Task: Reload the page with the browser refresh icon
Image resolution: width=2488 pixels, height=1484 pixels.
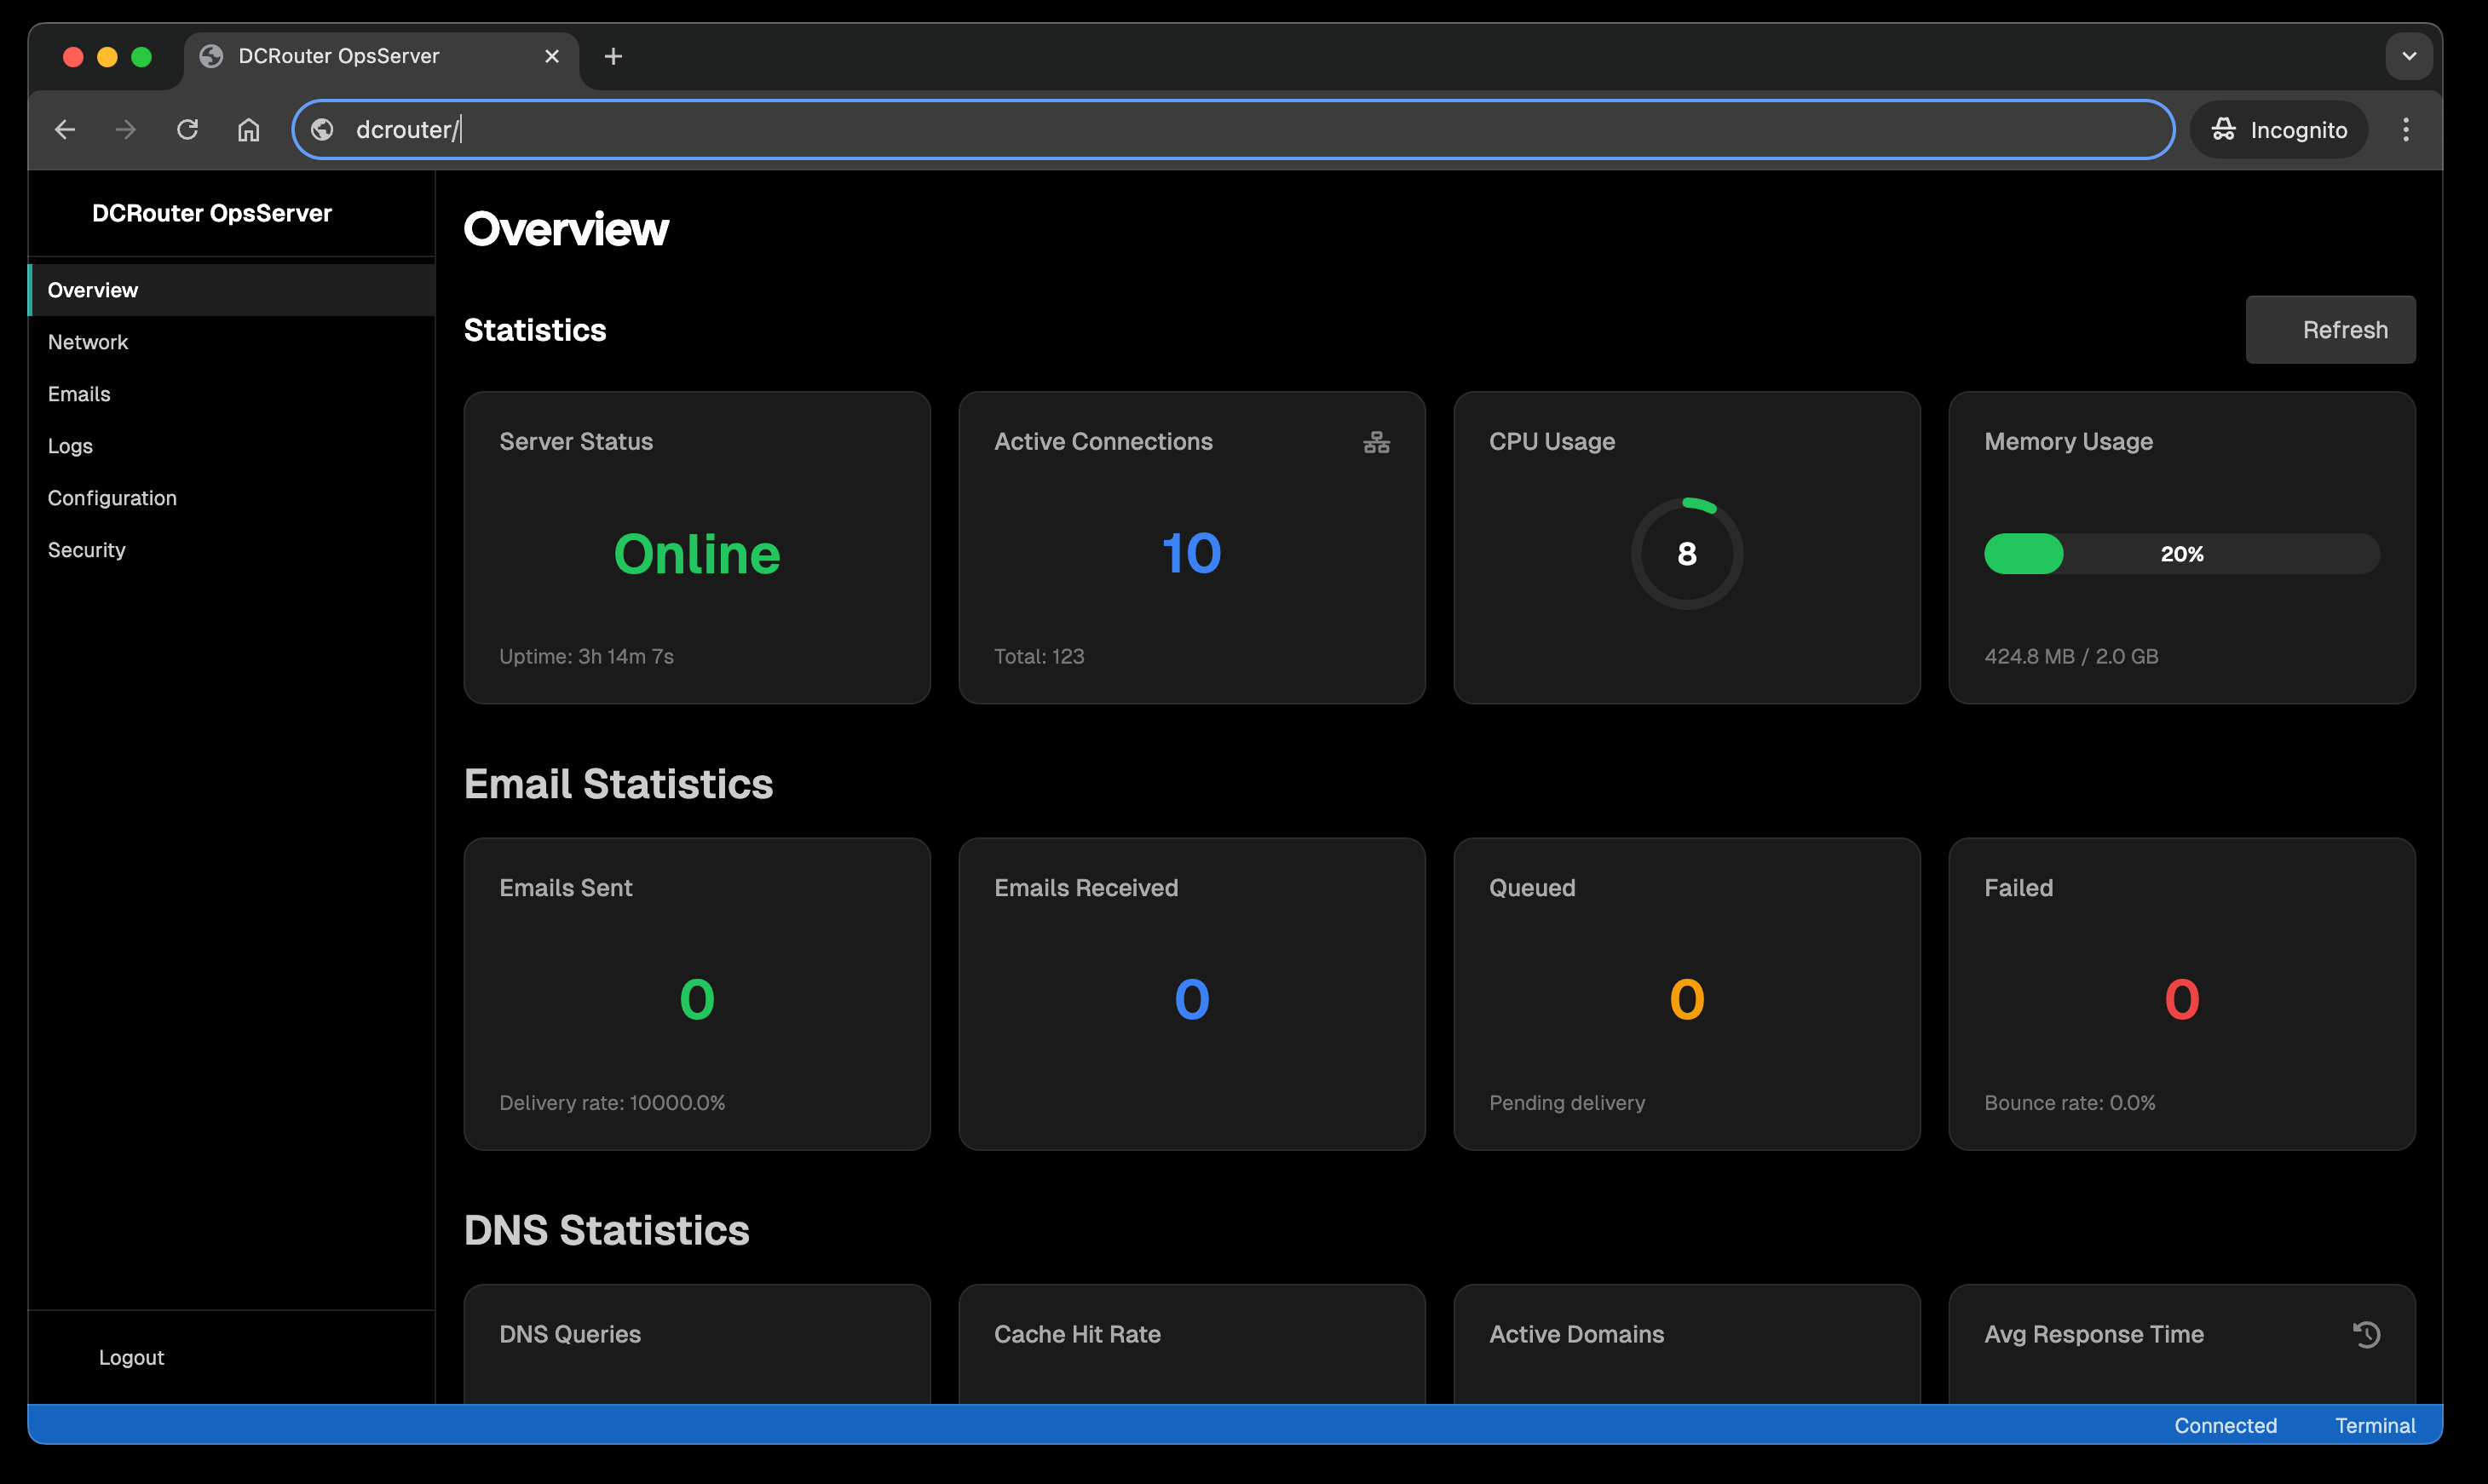Action: [187, 130]
